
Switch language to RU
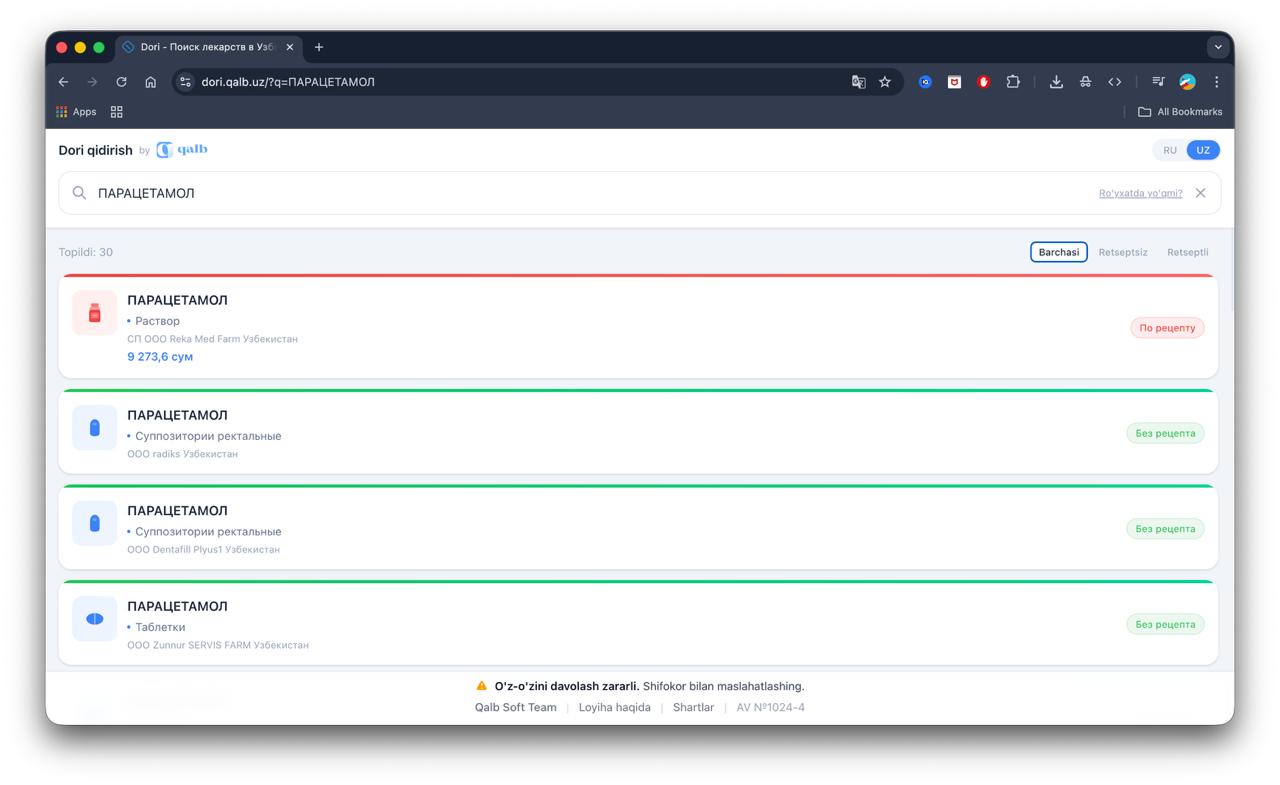tap(1170, 150)
